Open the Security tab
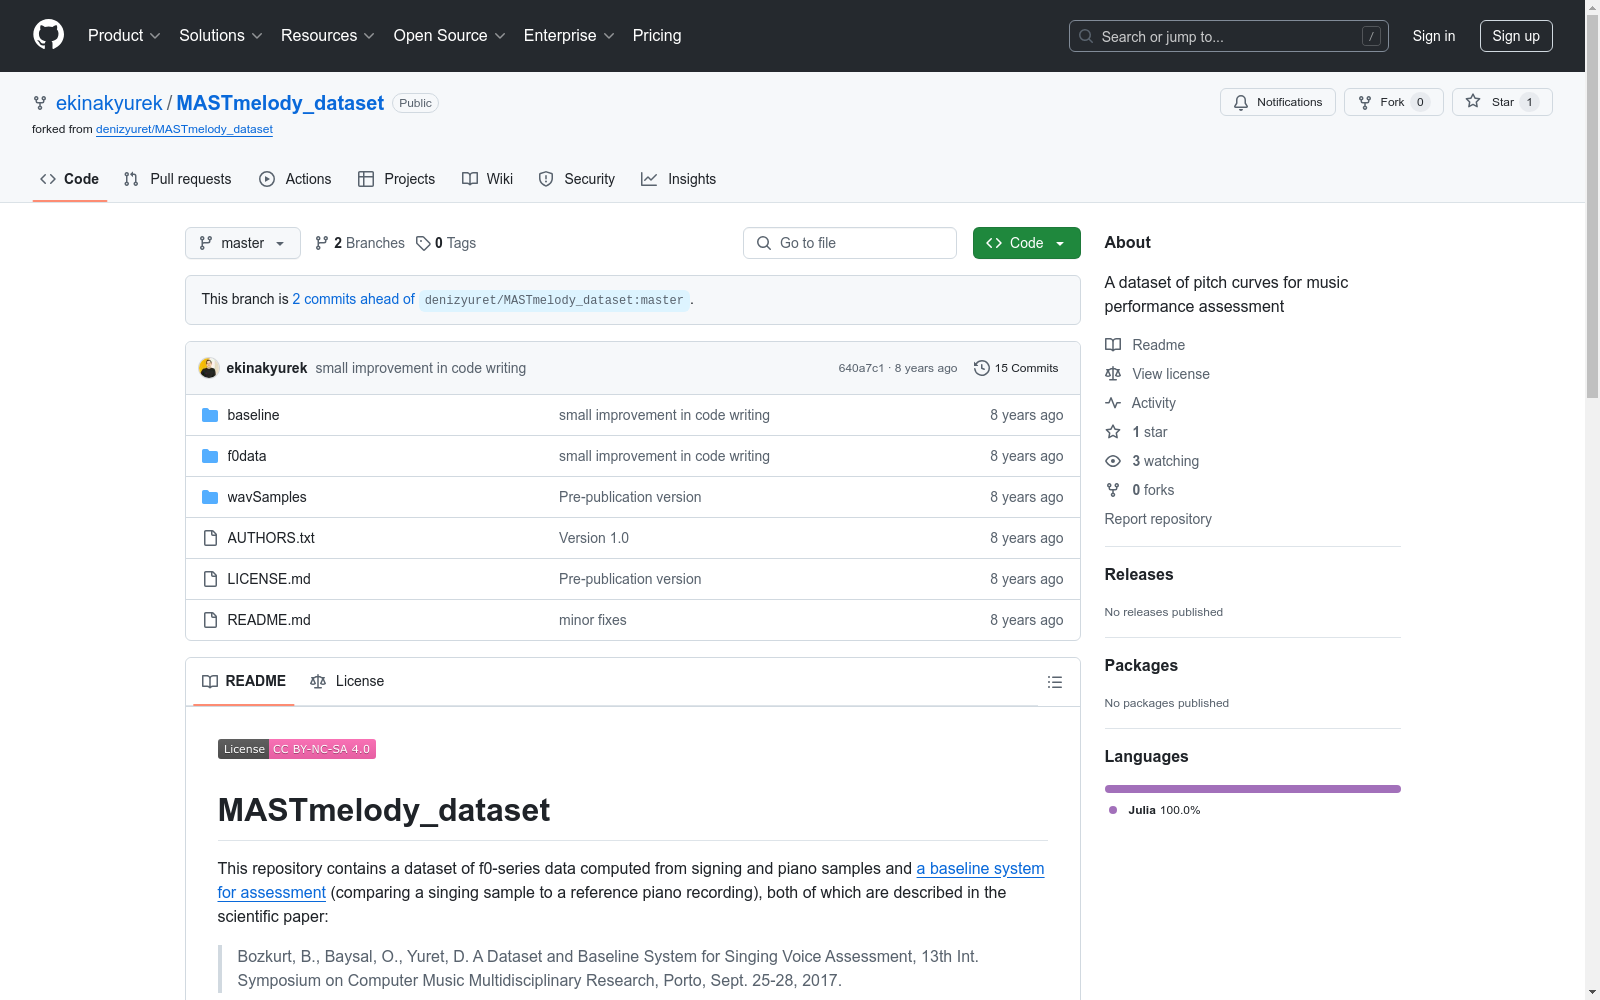The image size is (1600, 1000). tap(577, 179)
